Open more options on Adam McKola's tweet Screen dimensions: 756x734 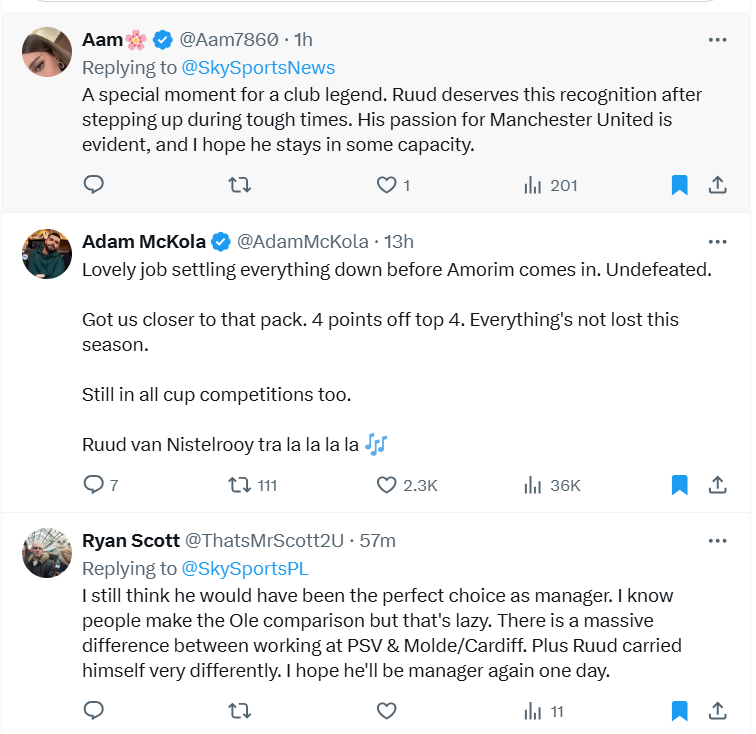717,242
